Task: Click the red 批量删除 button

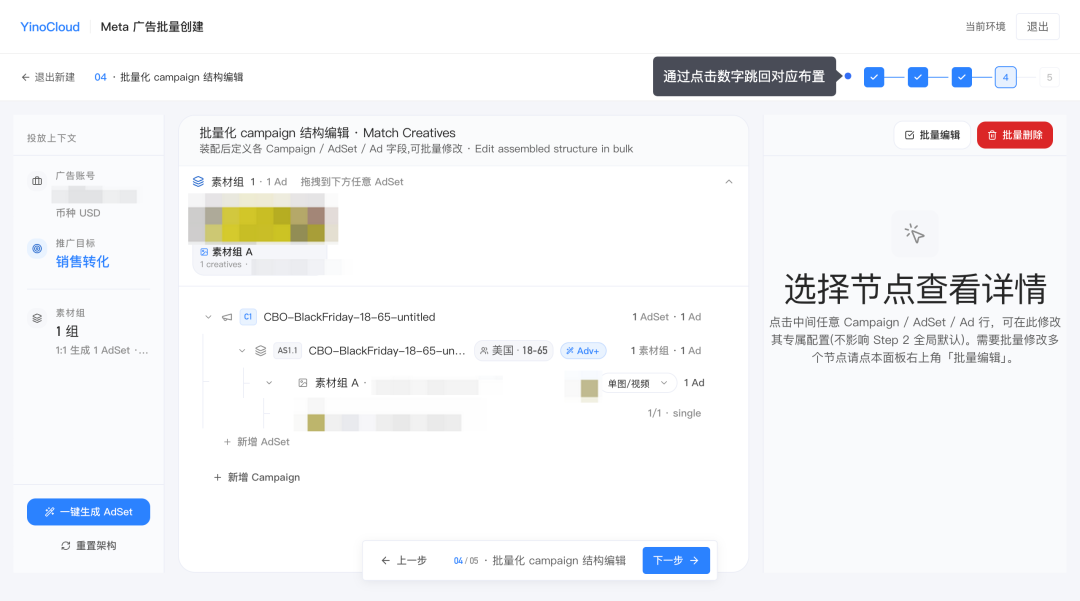Action: click(x=1015, y=135)
